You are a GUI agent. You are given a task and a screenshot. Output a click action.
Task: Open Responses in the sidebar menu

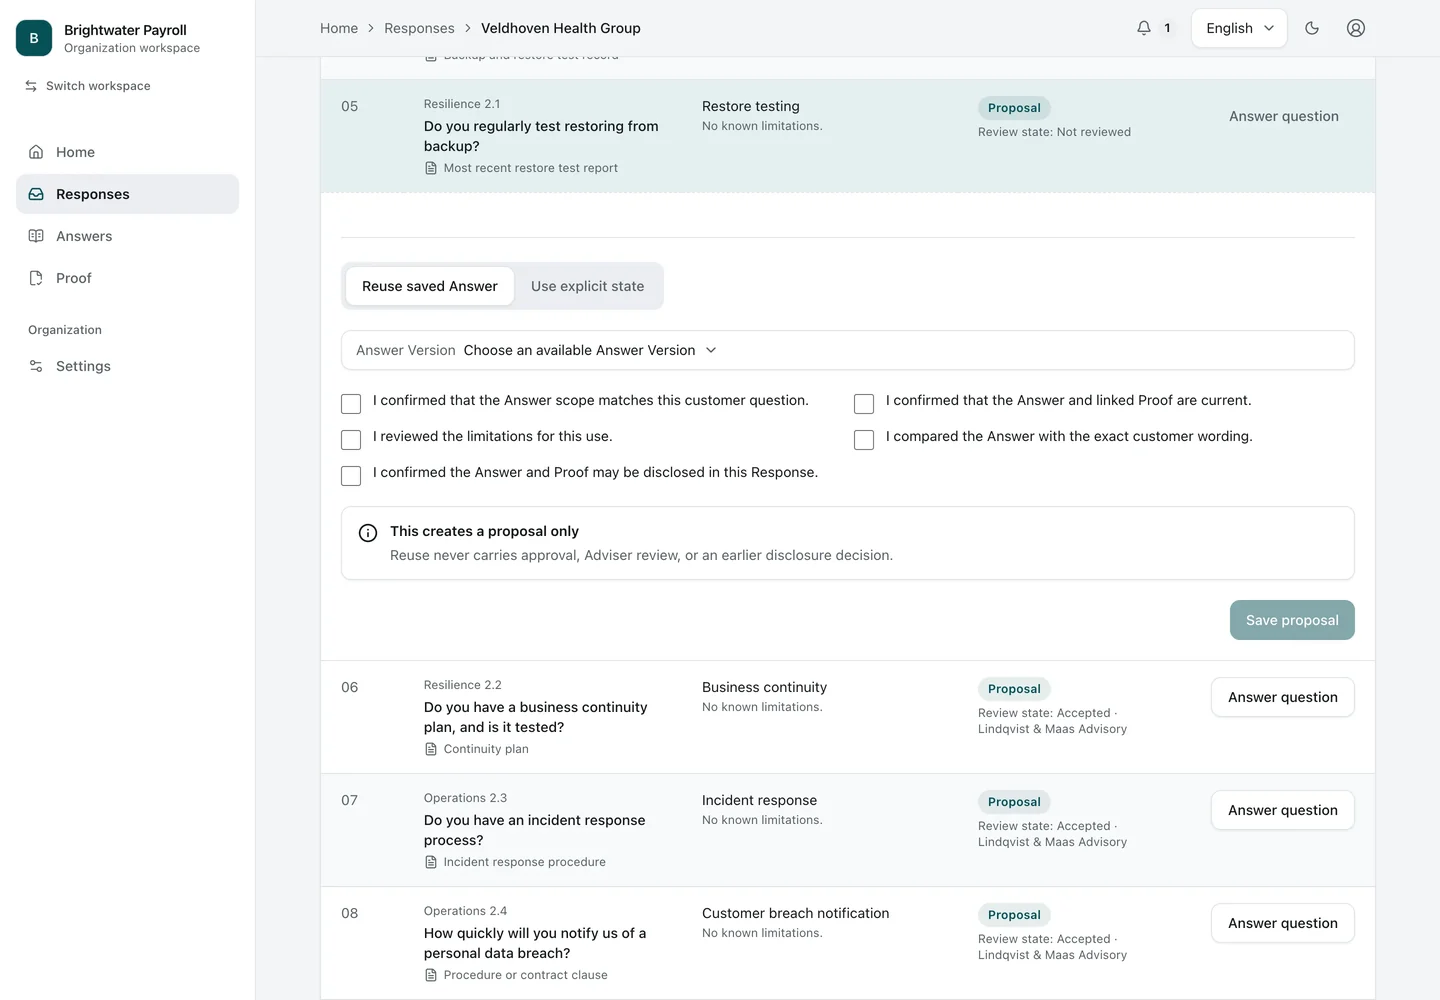pos(128,194)
